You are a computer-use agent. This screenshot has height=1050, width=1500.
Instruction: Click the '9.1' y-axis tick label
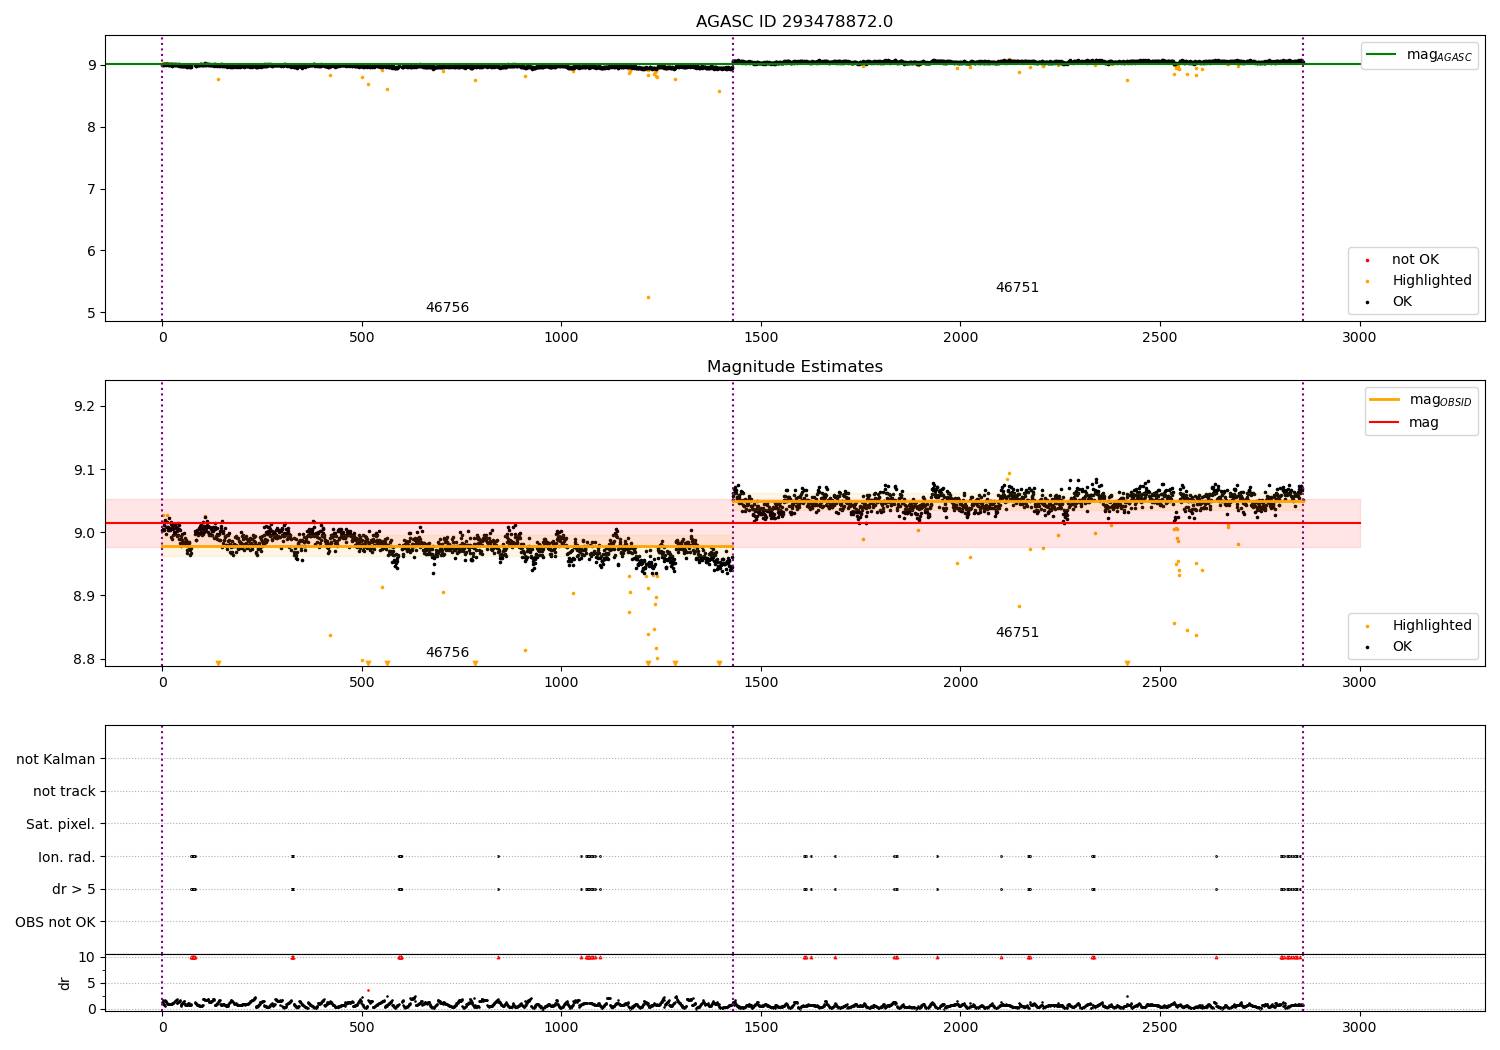pyautogui.click(x=84, y=470)
